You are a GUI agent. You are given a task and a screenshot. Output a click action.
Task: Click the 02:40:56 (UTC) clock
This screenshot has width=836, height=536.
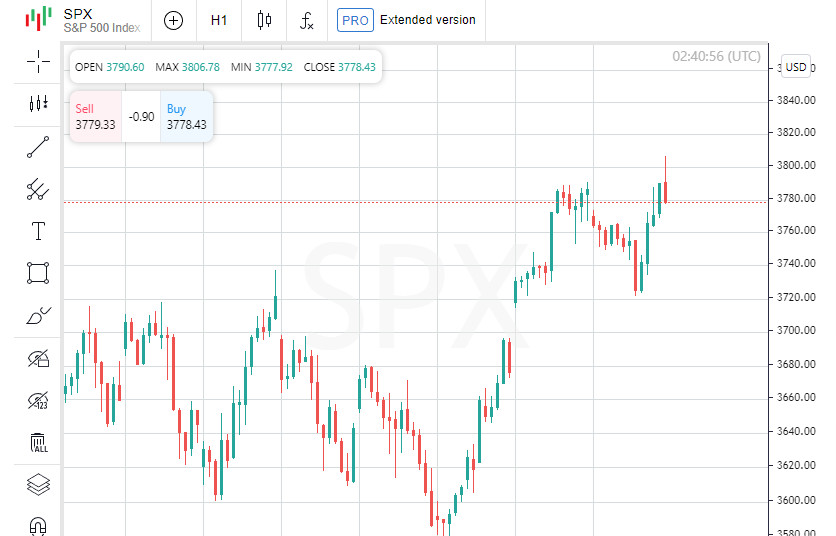click(716, 57)
